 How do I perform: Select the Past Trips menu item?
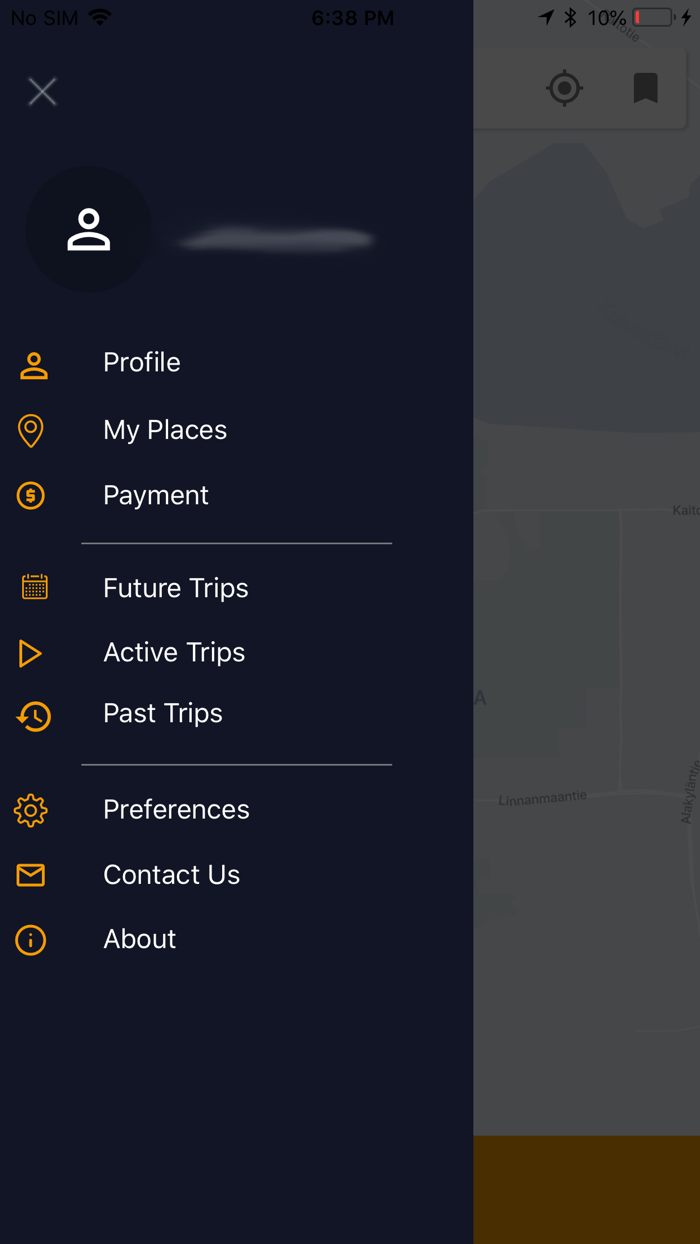[162, 713]
